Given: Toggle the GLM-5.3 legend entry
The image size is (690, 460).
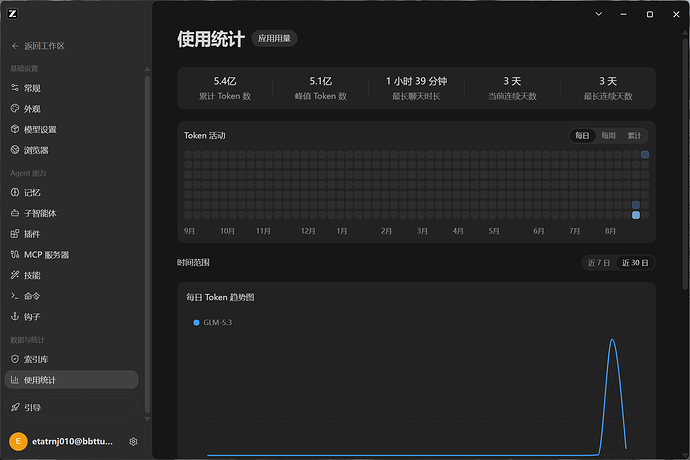Looking at the screenshot, I should pyautogui.click(x=213, y=323).
